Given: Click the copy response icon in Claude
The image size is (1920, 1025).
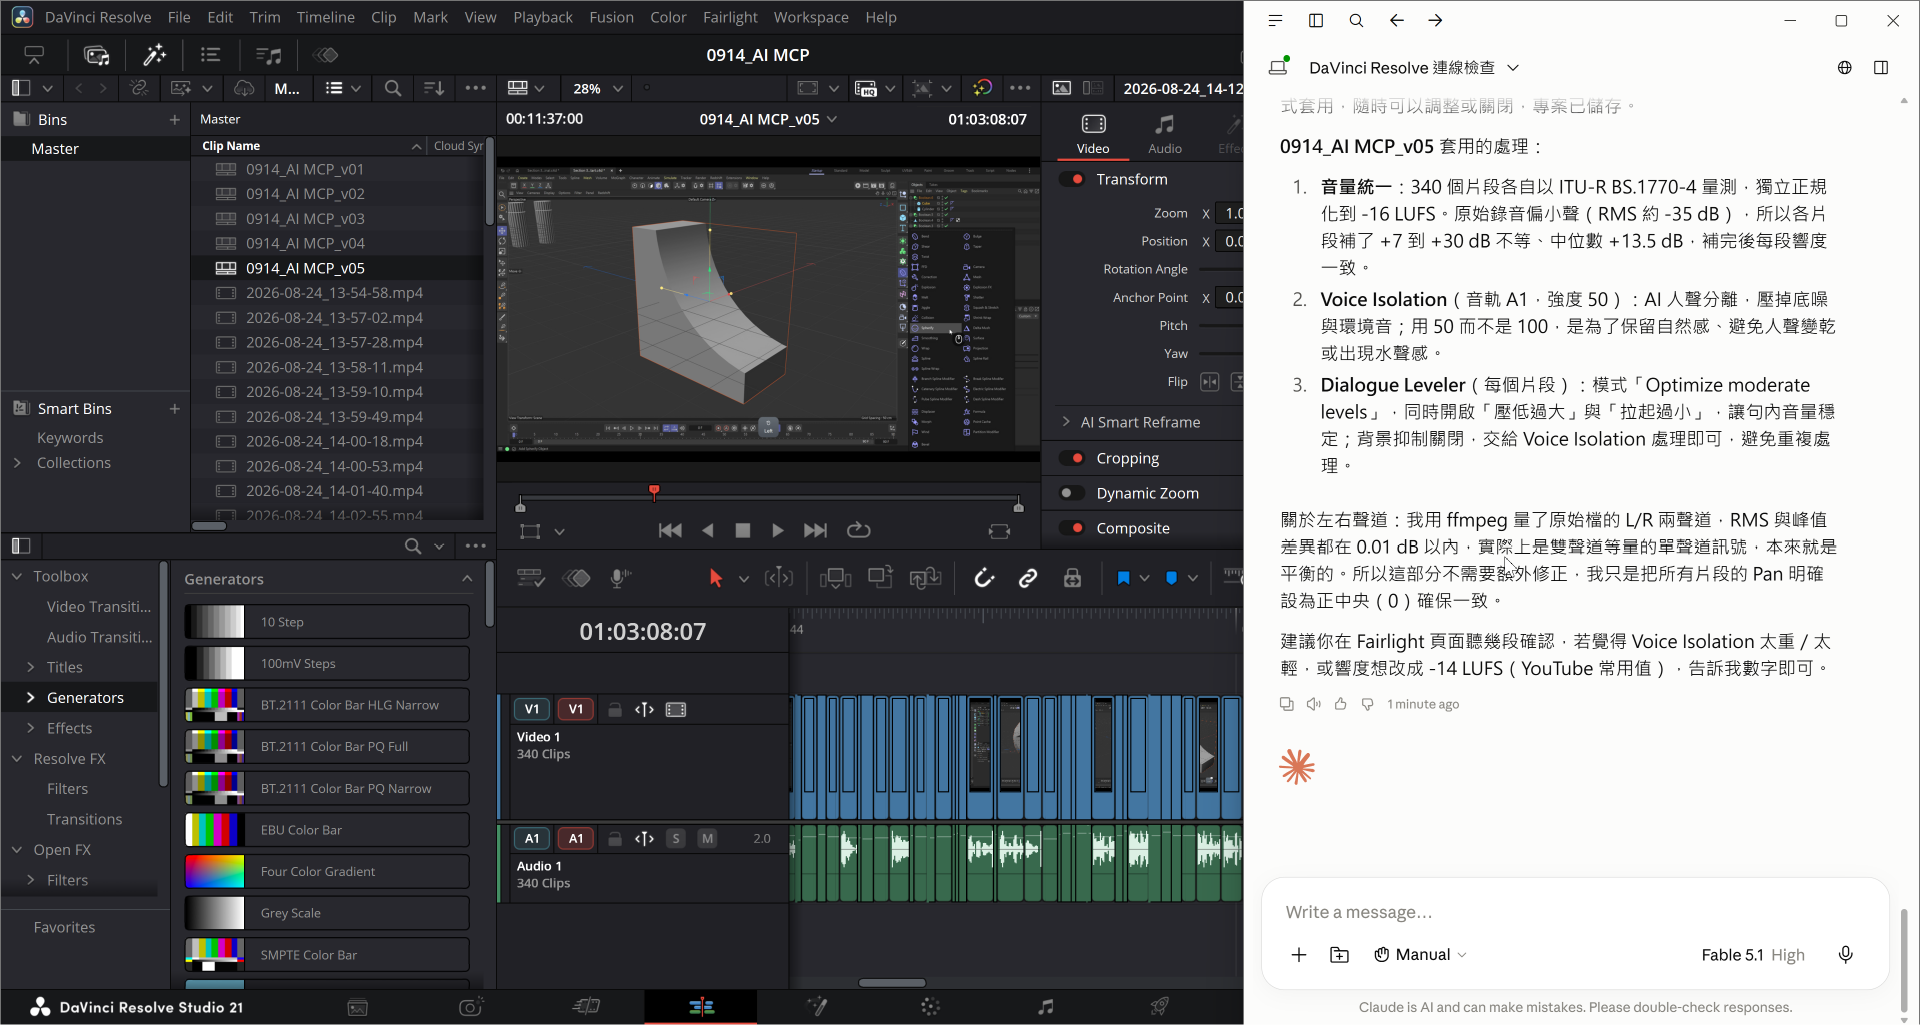Looking at the screenshot, I should point(1287,704).
